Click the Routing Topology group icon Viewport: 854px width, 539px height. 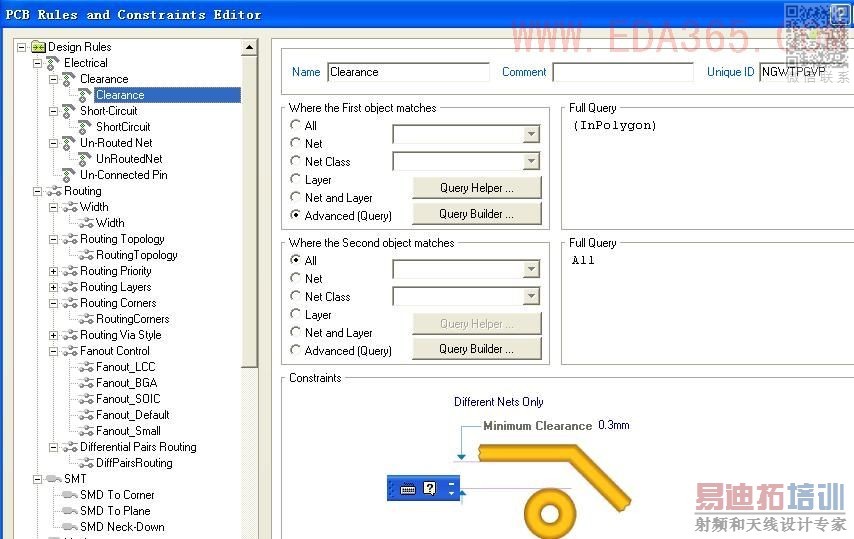[x=70, y=239]
